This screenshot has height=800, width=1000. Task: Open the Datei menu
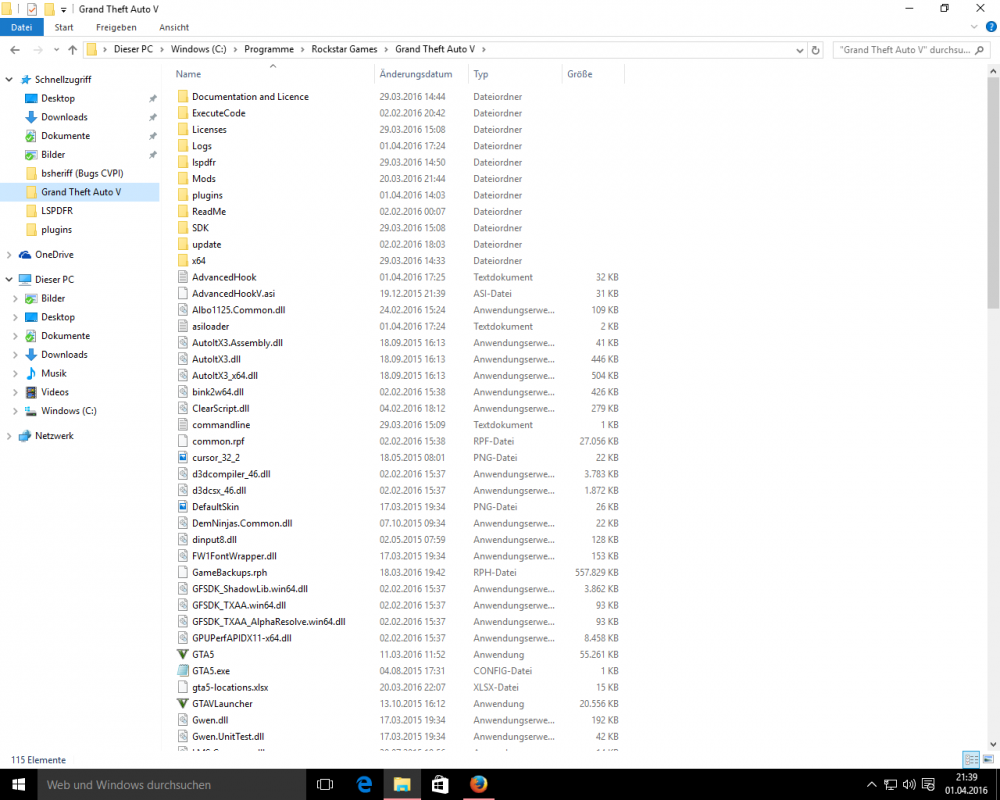[22, 27]
